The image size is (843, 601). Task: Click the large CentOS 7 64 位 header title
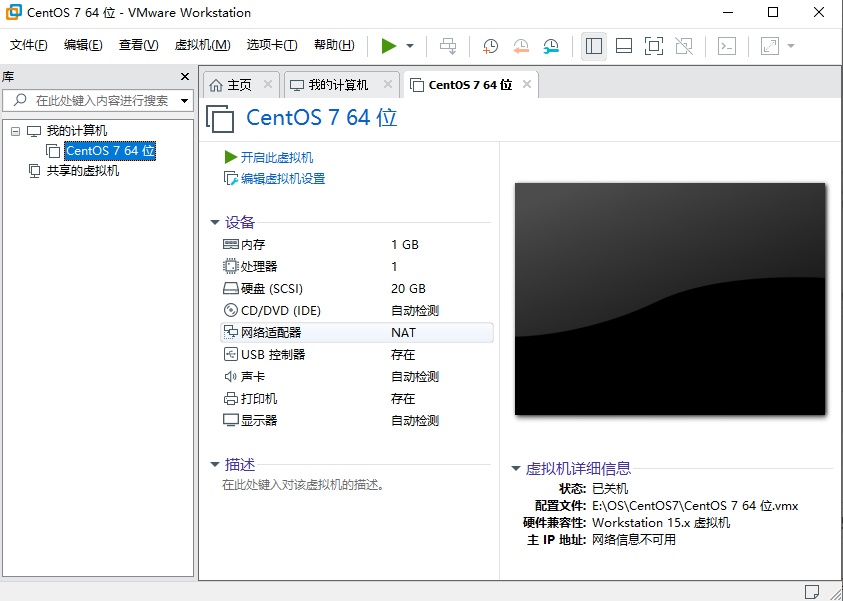tap(322, 117)
